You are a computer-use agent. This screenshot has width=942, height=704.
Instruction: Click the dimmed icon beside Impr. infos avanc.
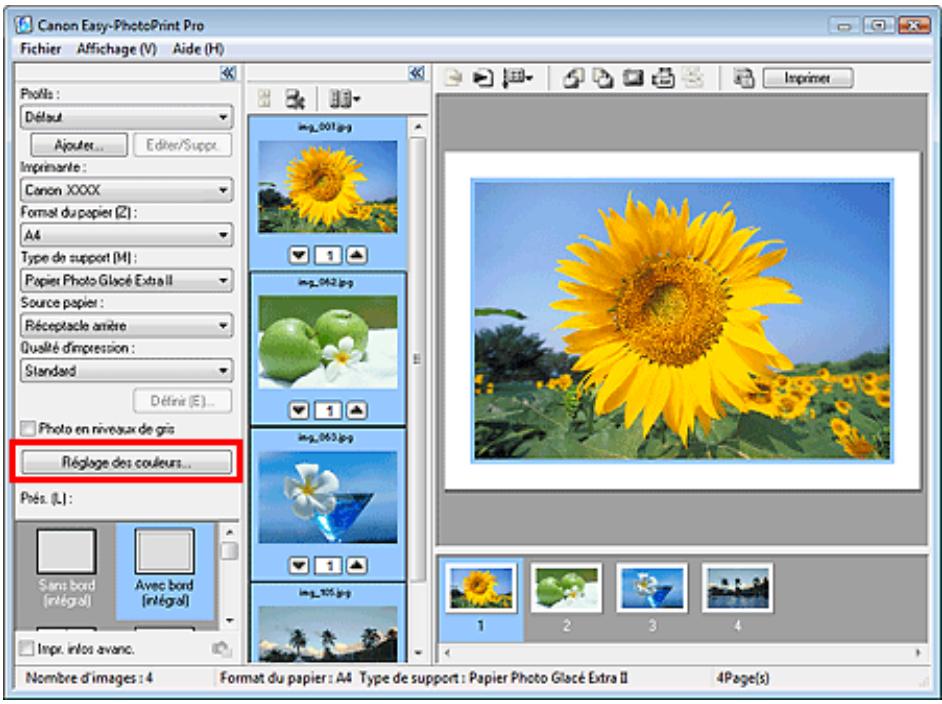[222, 649]
